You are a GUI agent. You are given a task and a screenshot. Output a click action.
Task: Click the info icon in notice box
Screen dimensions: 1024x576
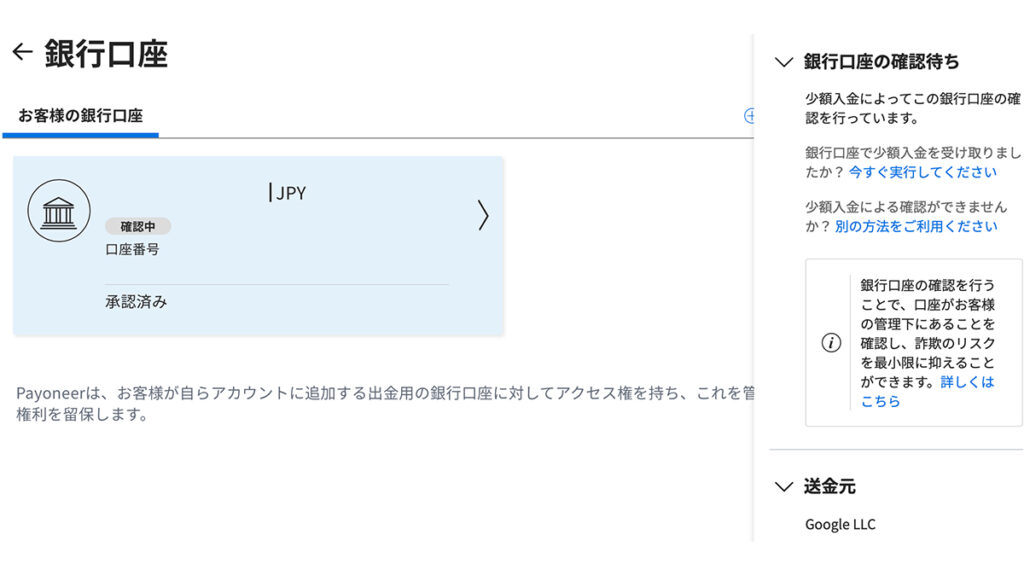pos(831,343)
